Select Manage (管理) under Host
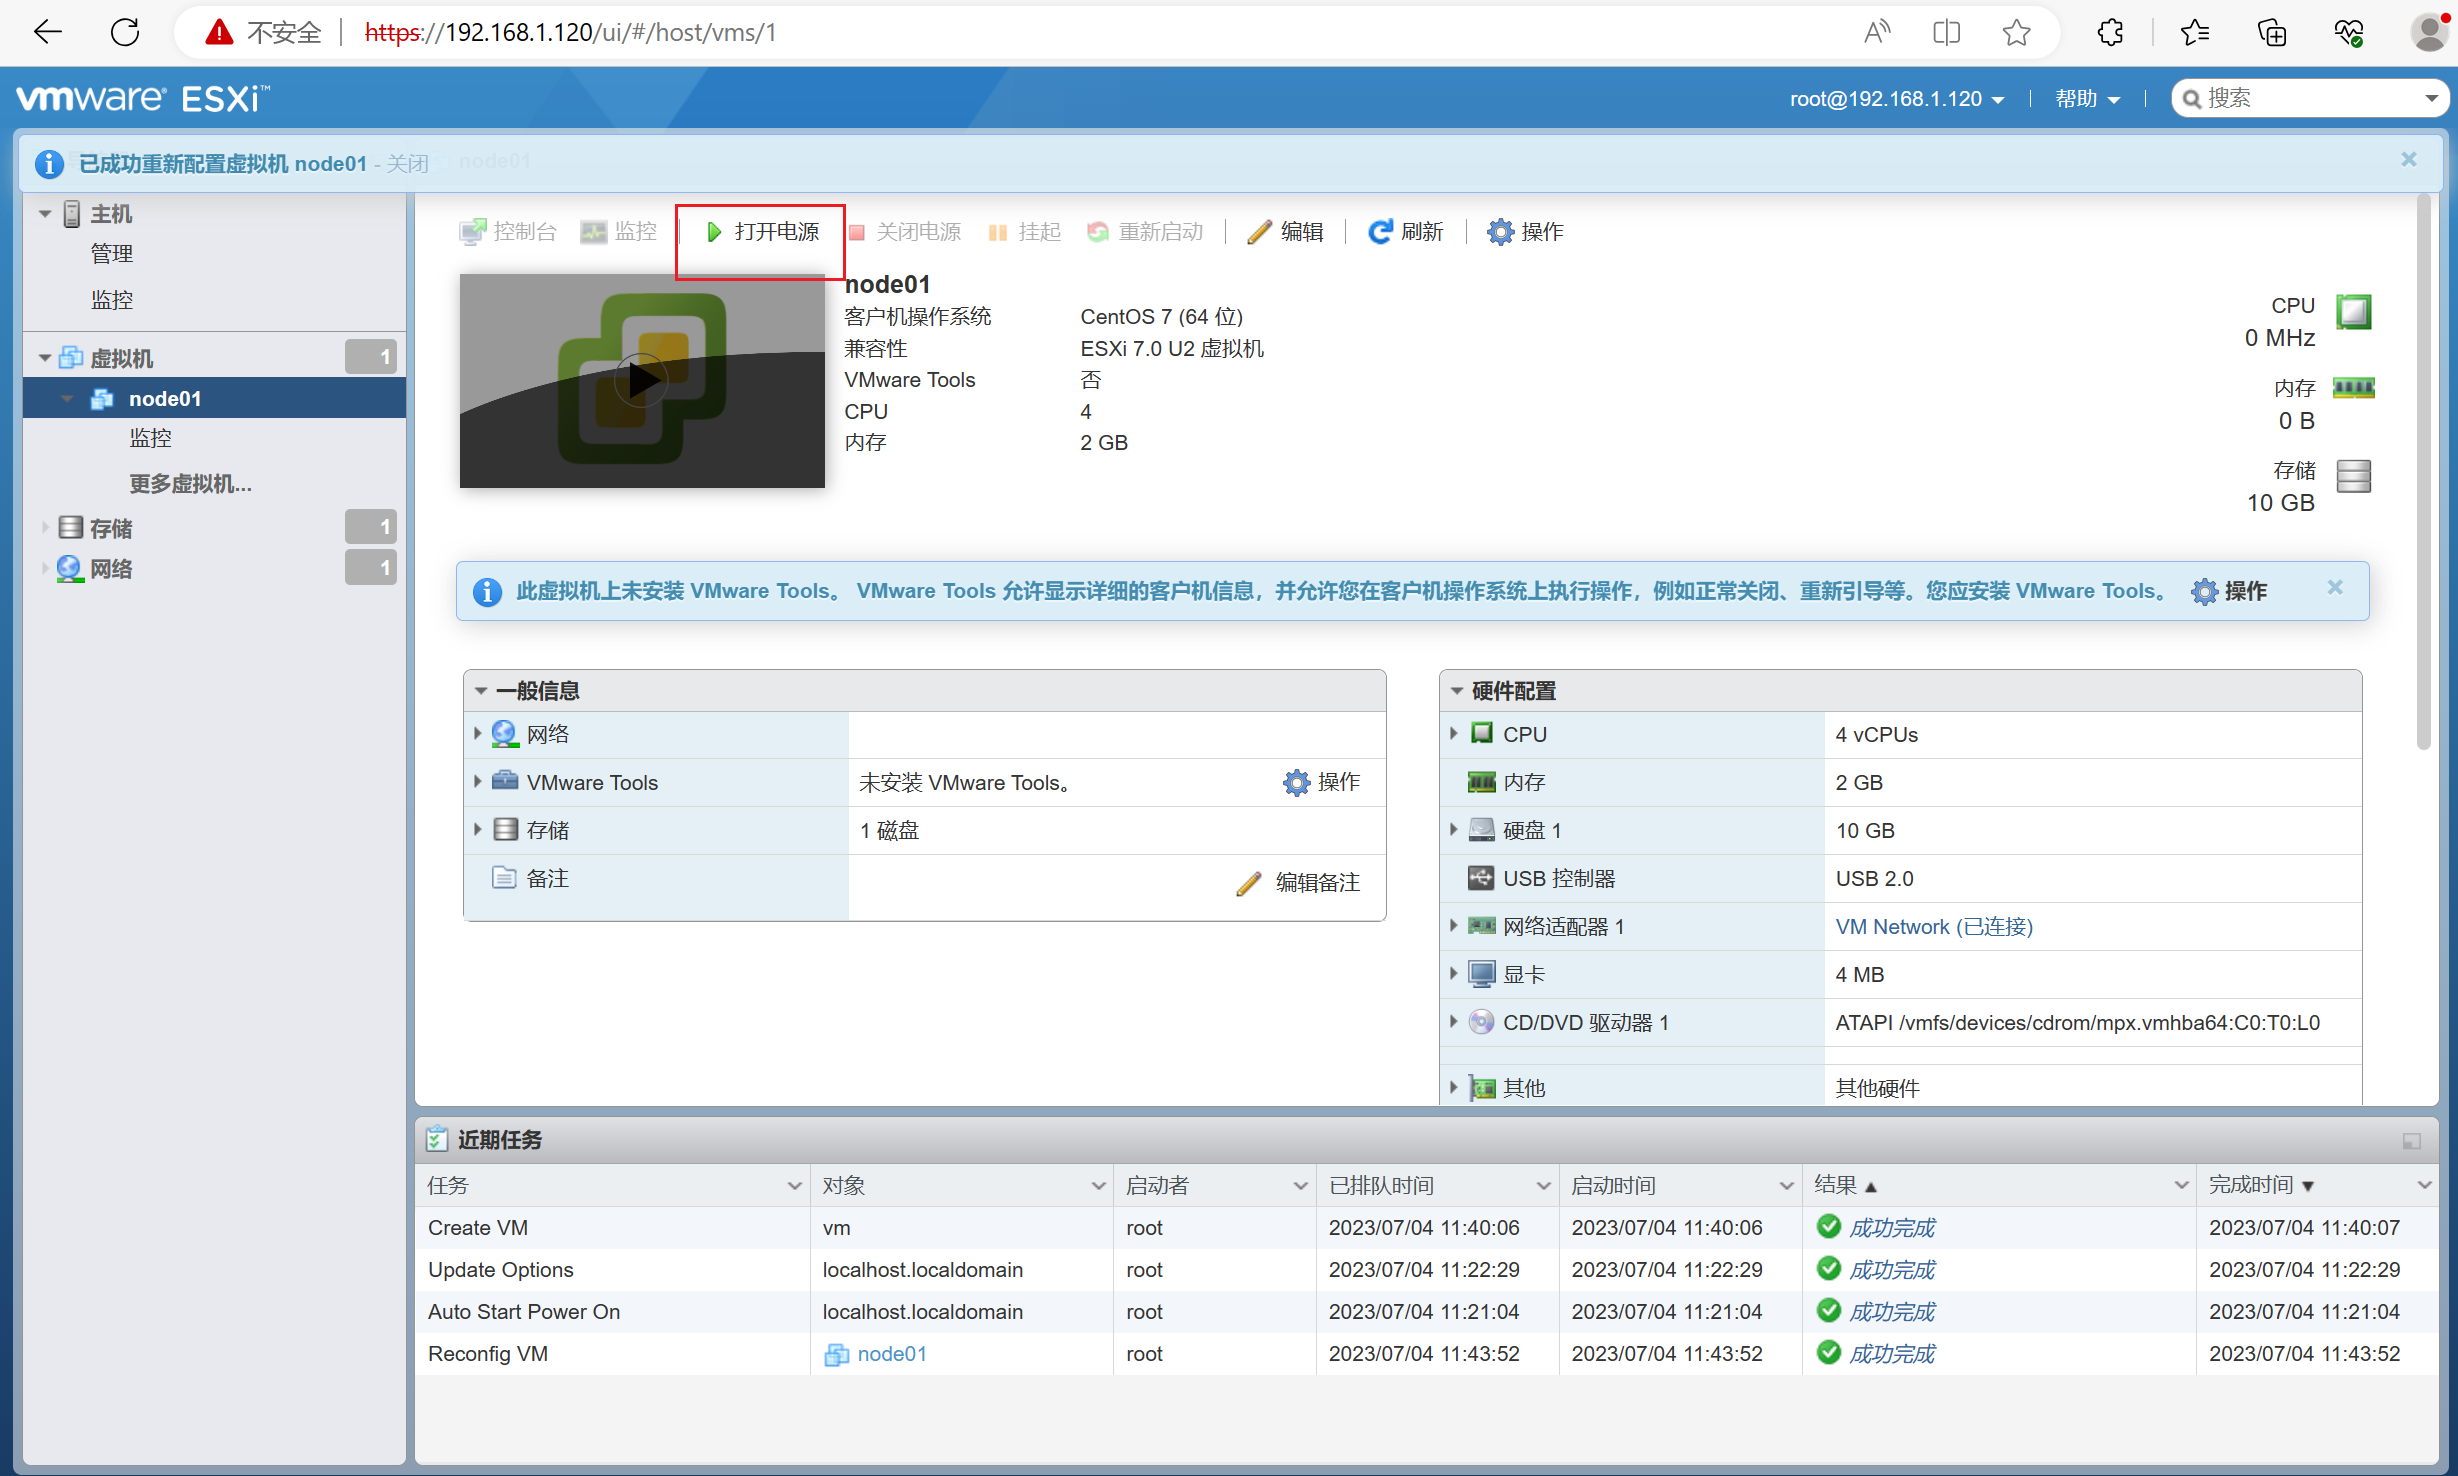2458x1476 pixels. click(x=112, y=254)
